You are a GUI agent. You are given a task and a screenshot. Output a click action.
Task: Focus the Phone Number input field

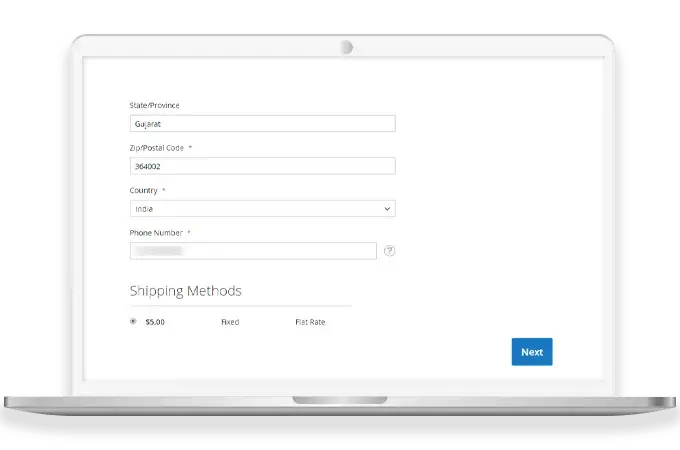253,251
